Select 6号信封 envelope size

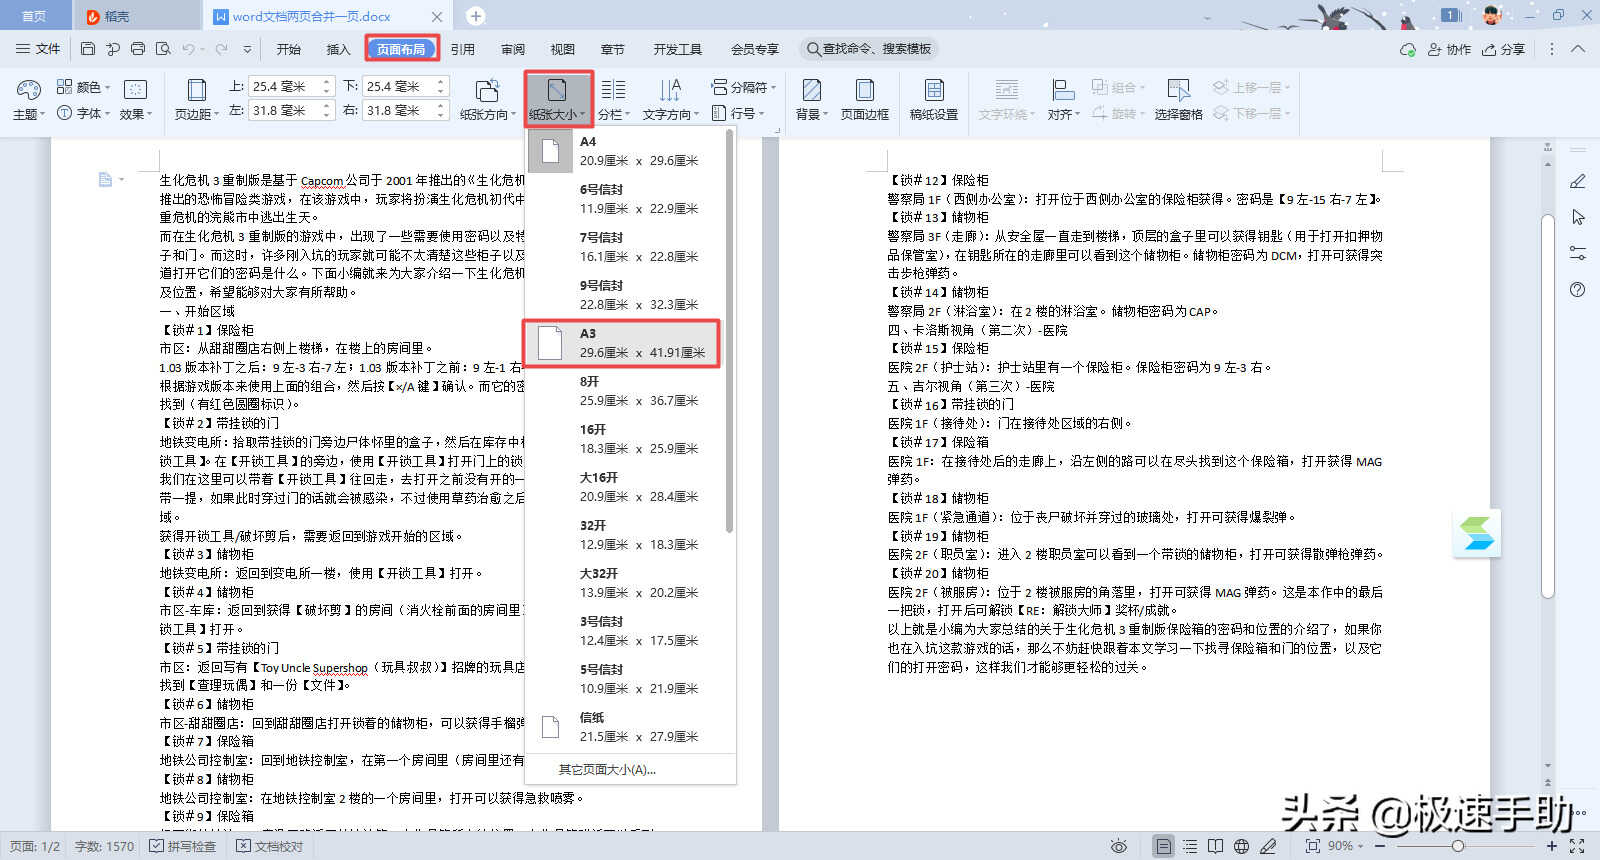626,199
